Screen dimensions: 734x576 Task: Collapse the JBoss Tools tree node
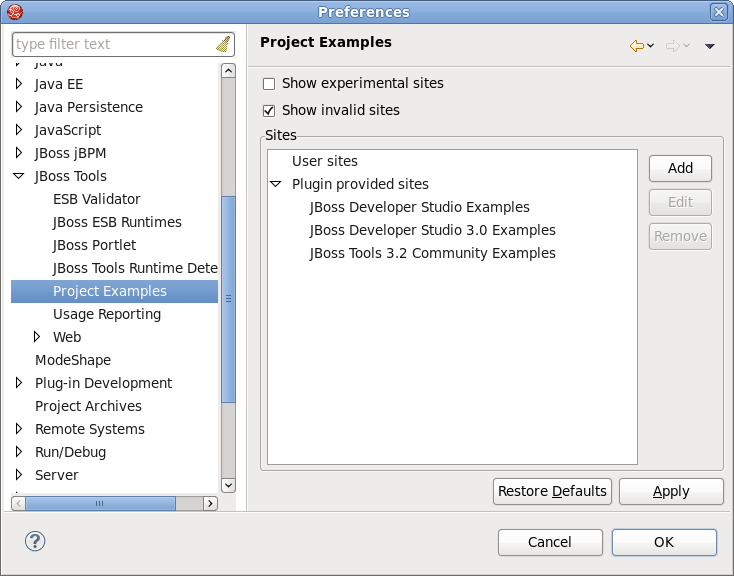click(19, 176)
